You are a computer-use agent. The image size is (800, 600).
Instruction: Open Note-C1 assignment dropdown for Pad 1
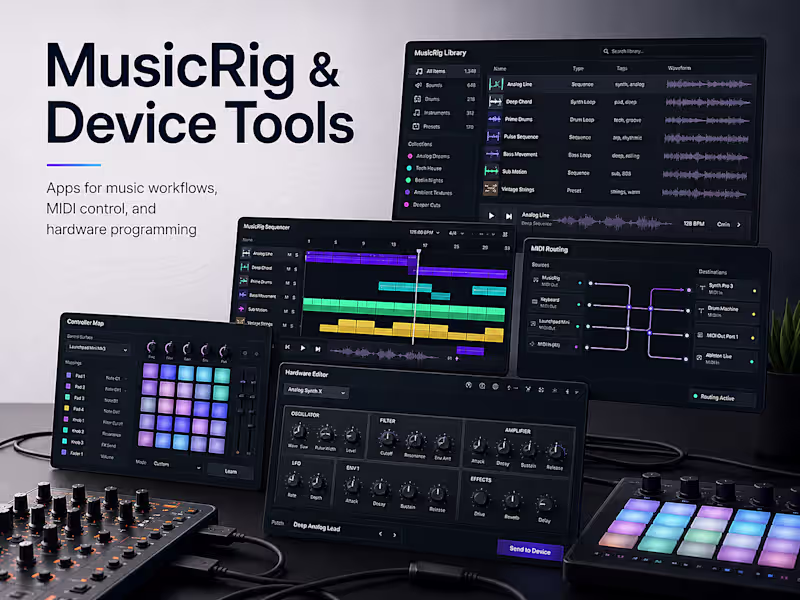116,378
